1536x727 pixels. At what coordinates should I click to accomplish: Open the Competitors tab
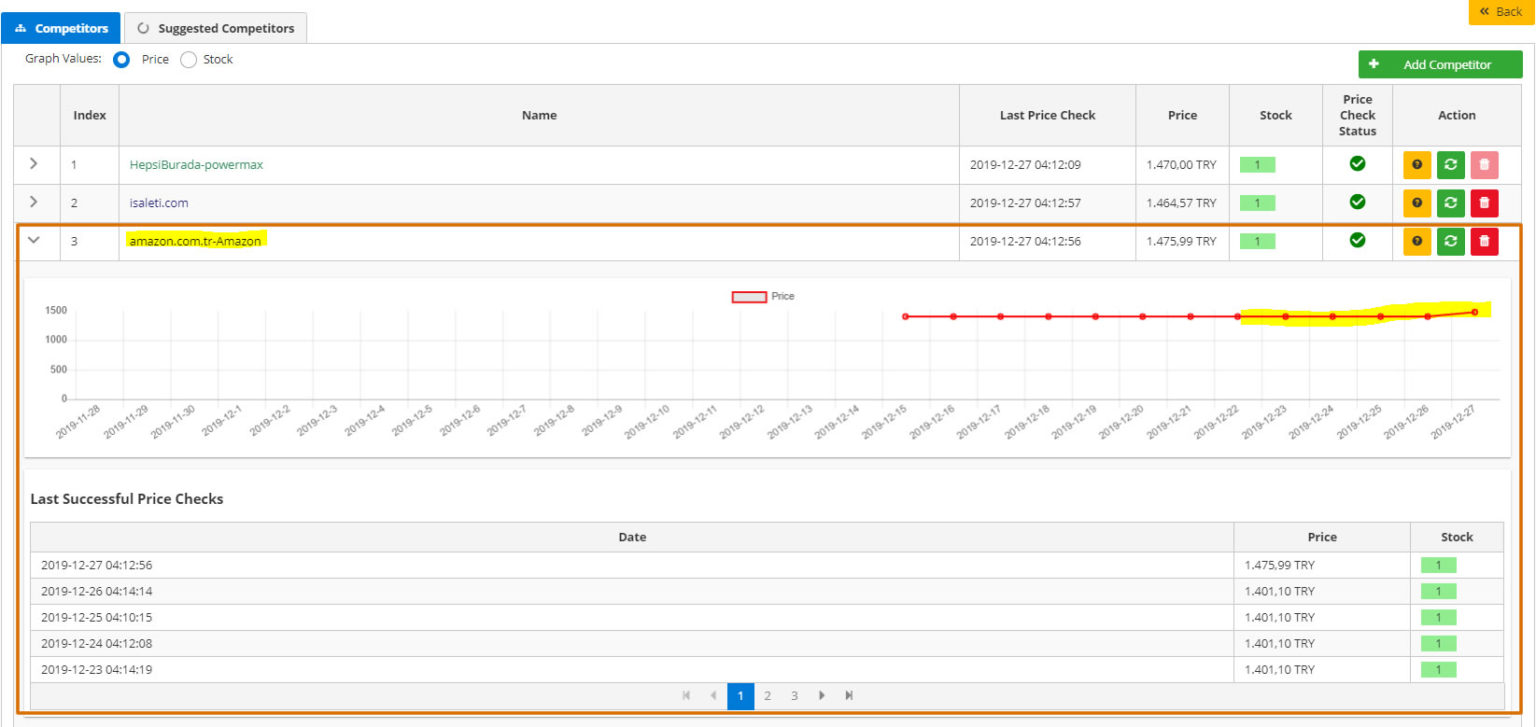(x=61, y=28)
